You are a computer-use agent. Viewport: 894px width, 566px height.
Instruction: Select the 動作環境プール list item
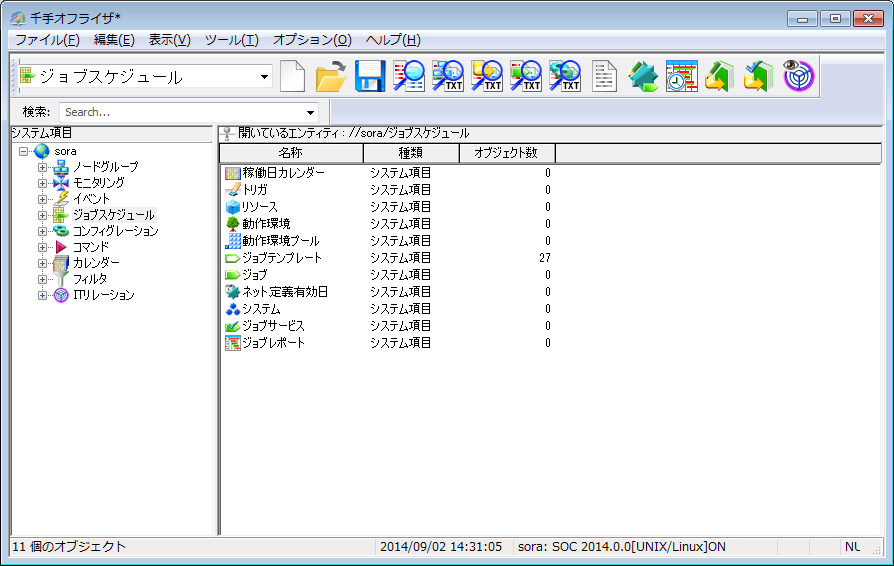pos(280,241)
